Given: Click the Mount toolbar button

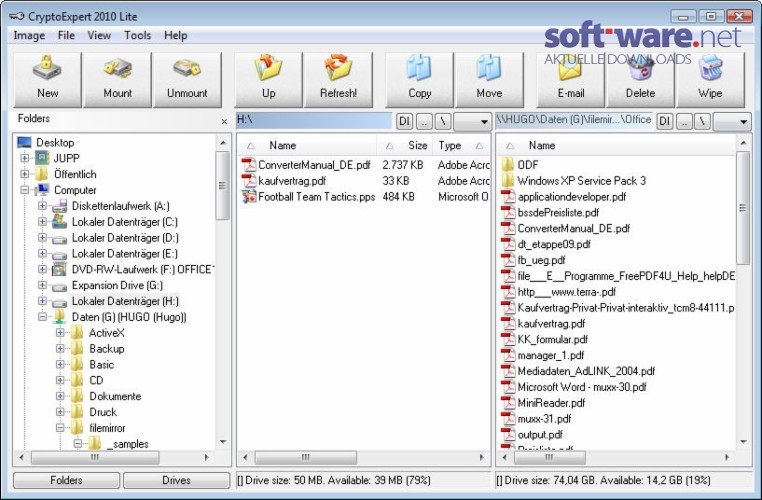Looking at the screenshot, I should coord(117,80).
